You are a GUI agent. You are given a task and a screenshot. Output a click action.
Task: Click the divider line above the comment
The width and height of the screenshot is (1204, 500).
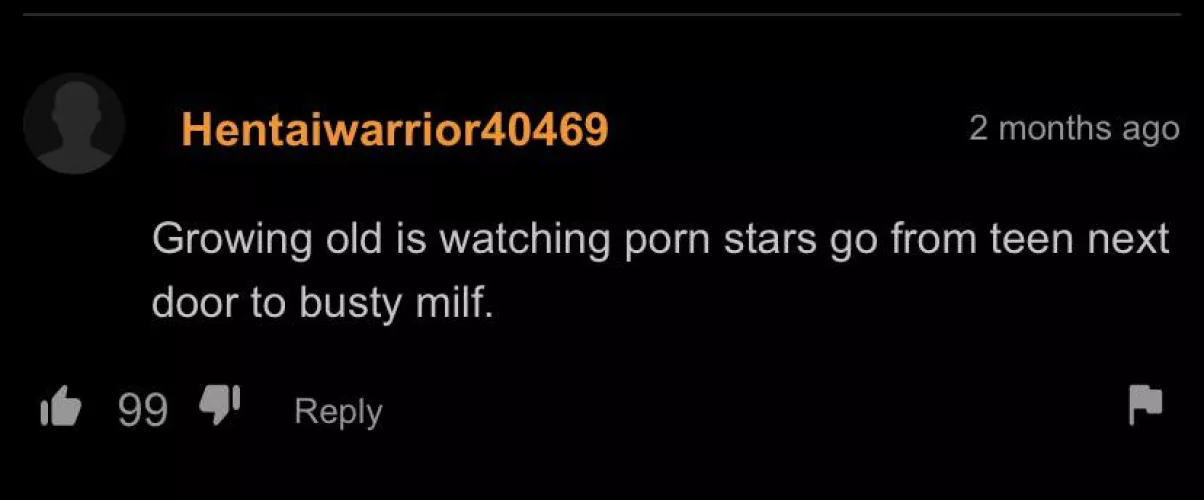click(602, 15)
